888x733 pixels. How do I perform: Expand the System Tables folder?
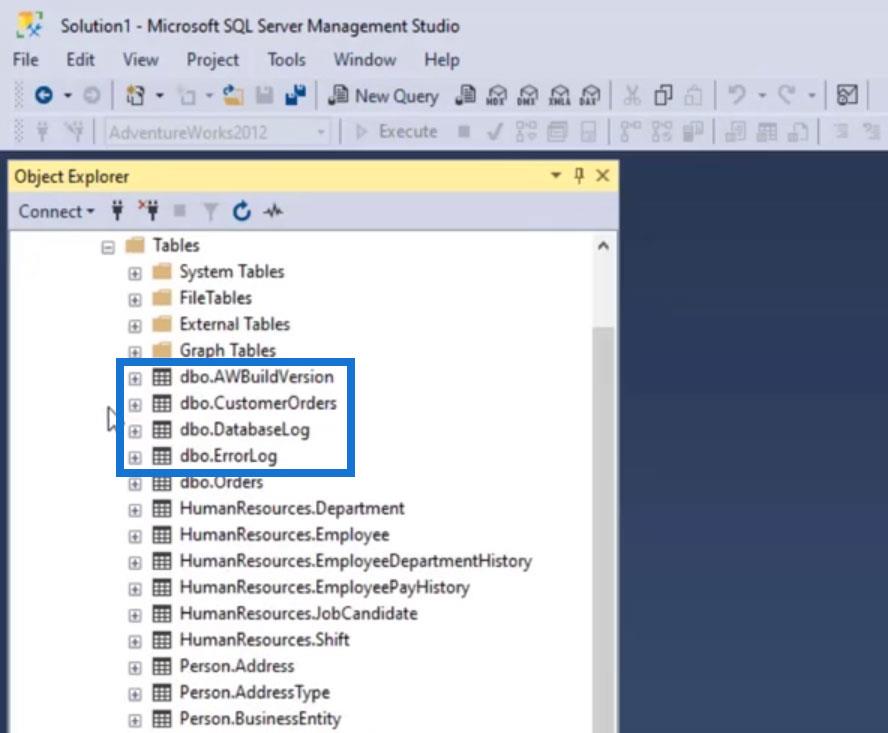tap(135, 272)
